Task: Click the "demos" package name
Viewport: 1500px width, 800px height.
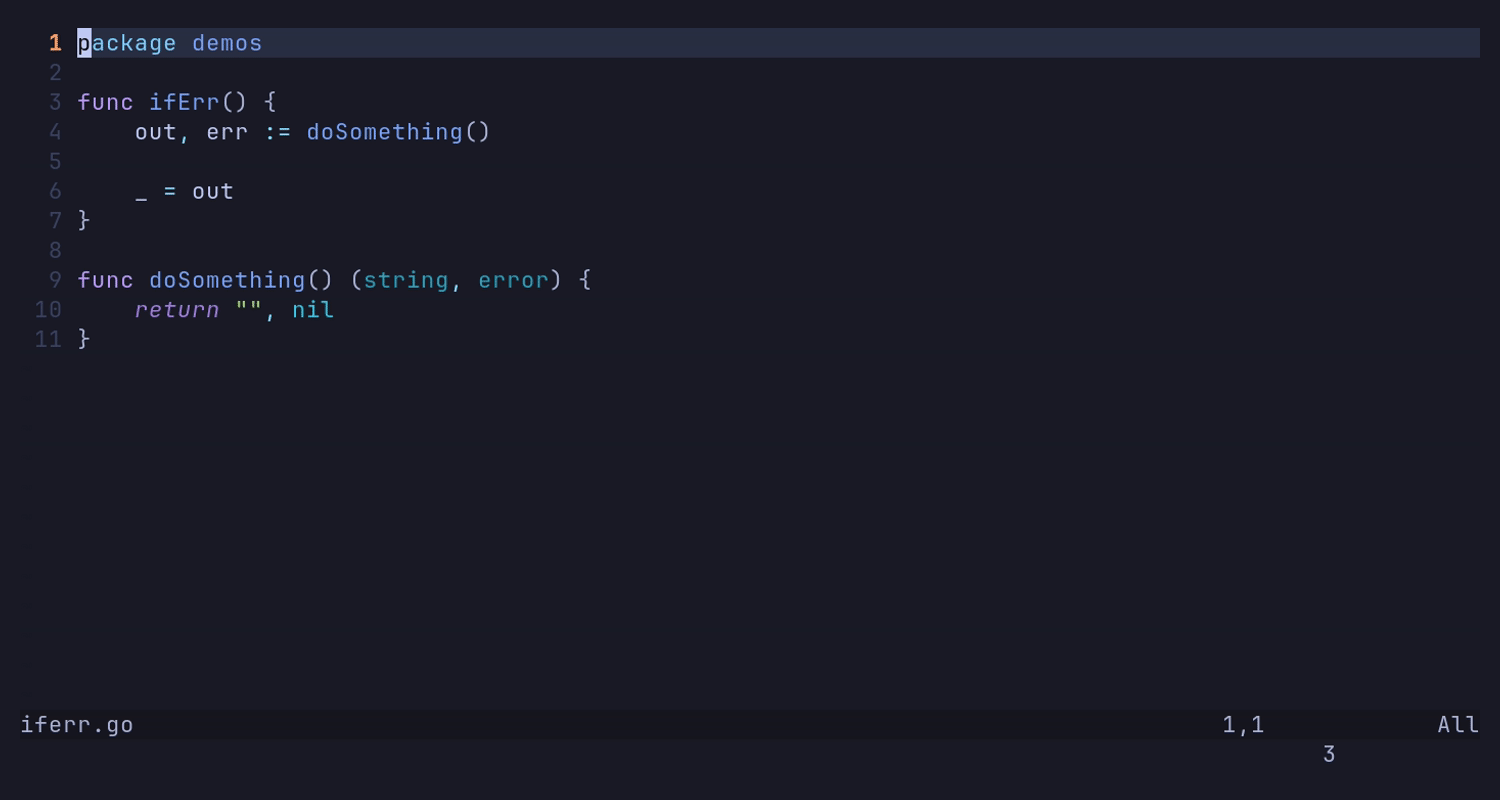Action: (227, 43)
